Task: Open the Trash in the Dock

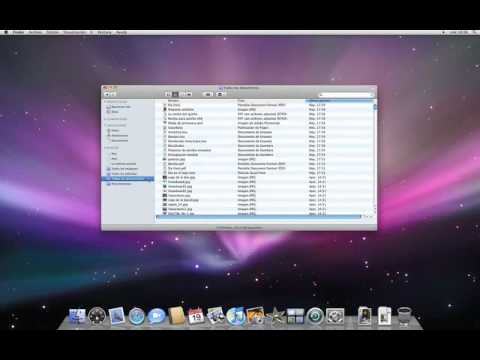Action: (x=404, y=316)
